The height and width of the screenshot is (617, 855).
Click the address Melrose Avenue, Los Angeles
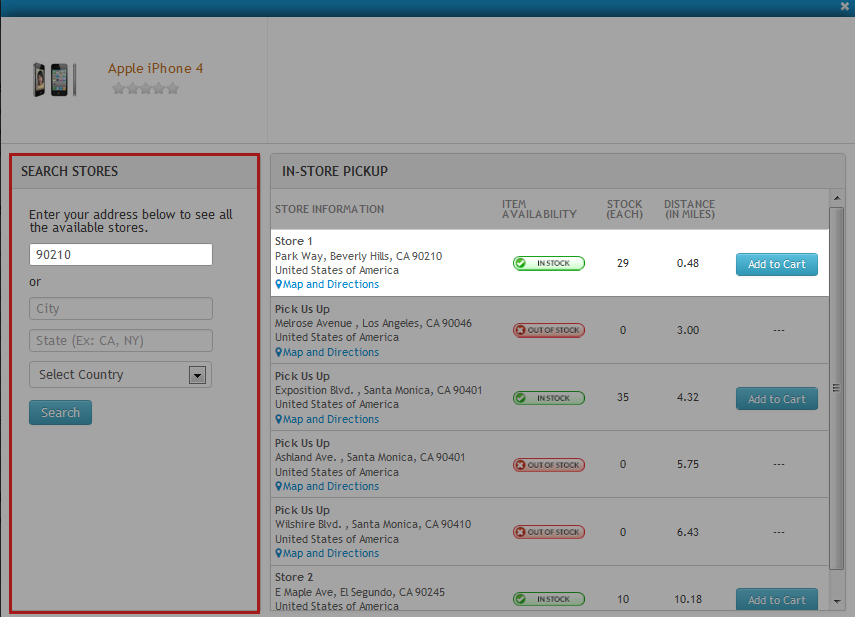tap(373, 324)
